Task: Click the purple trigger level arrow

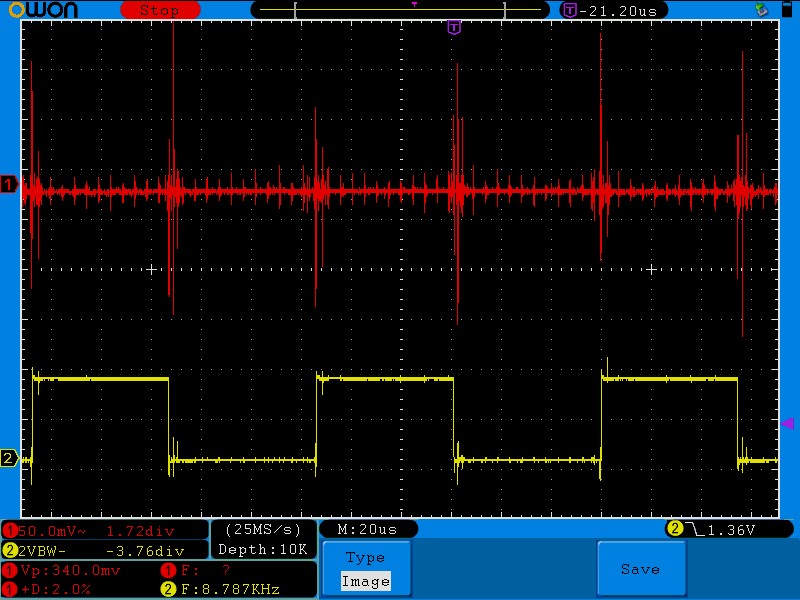Action: click(786, 424)
